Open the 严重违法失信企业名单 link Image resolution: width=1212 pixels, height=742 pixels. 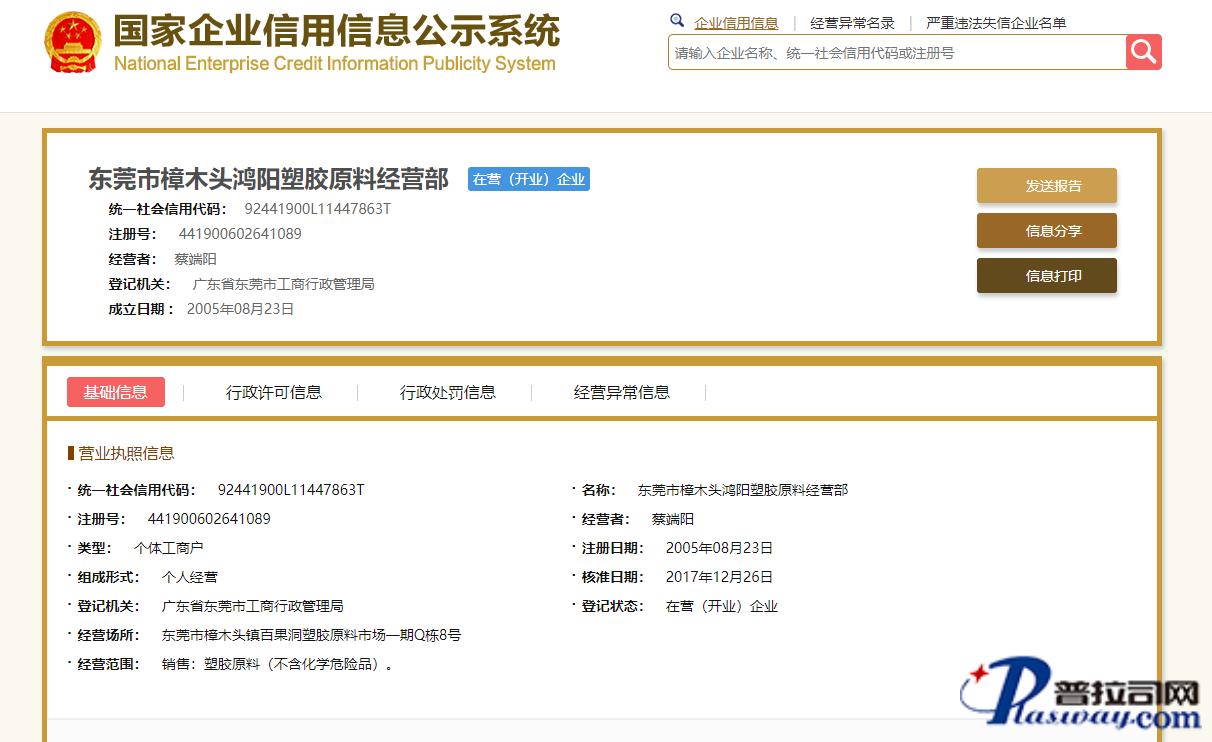coord(996,23)
